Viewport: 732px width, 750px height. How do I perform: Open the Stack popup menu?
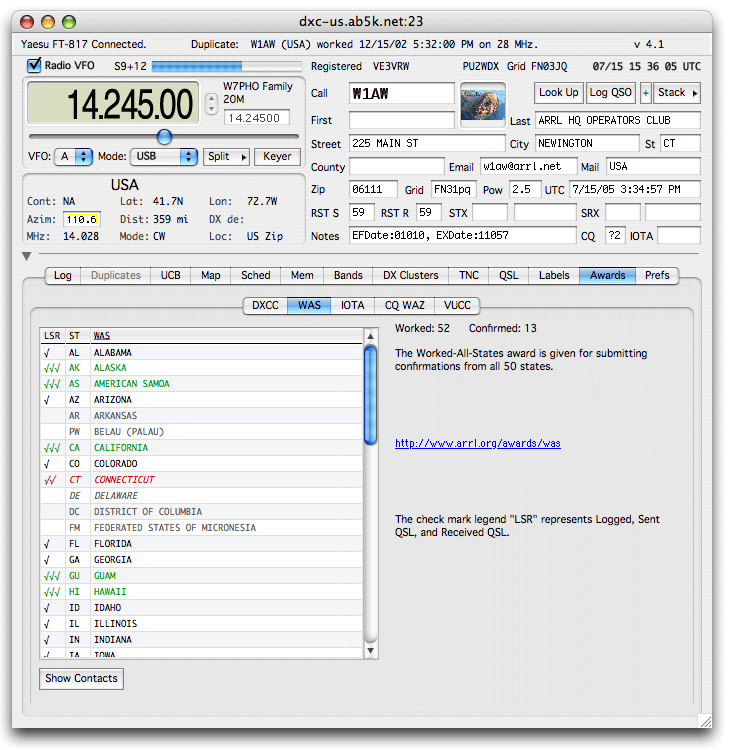pyautogui.click(x=677, y=93)
